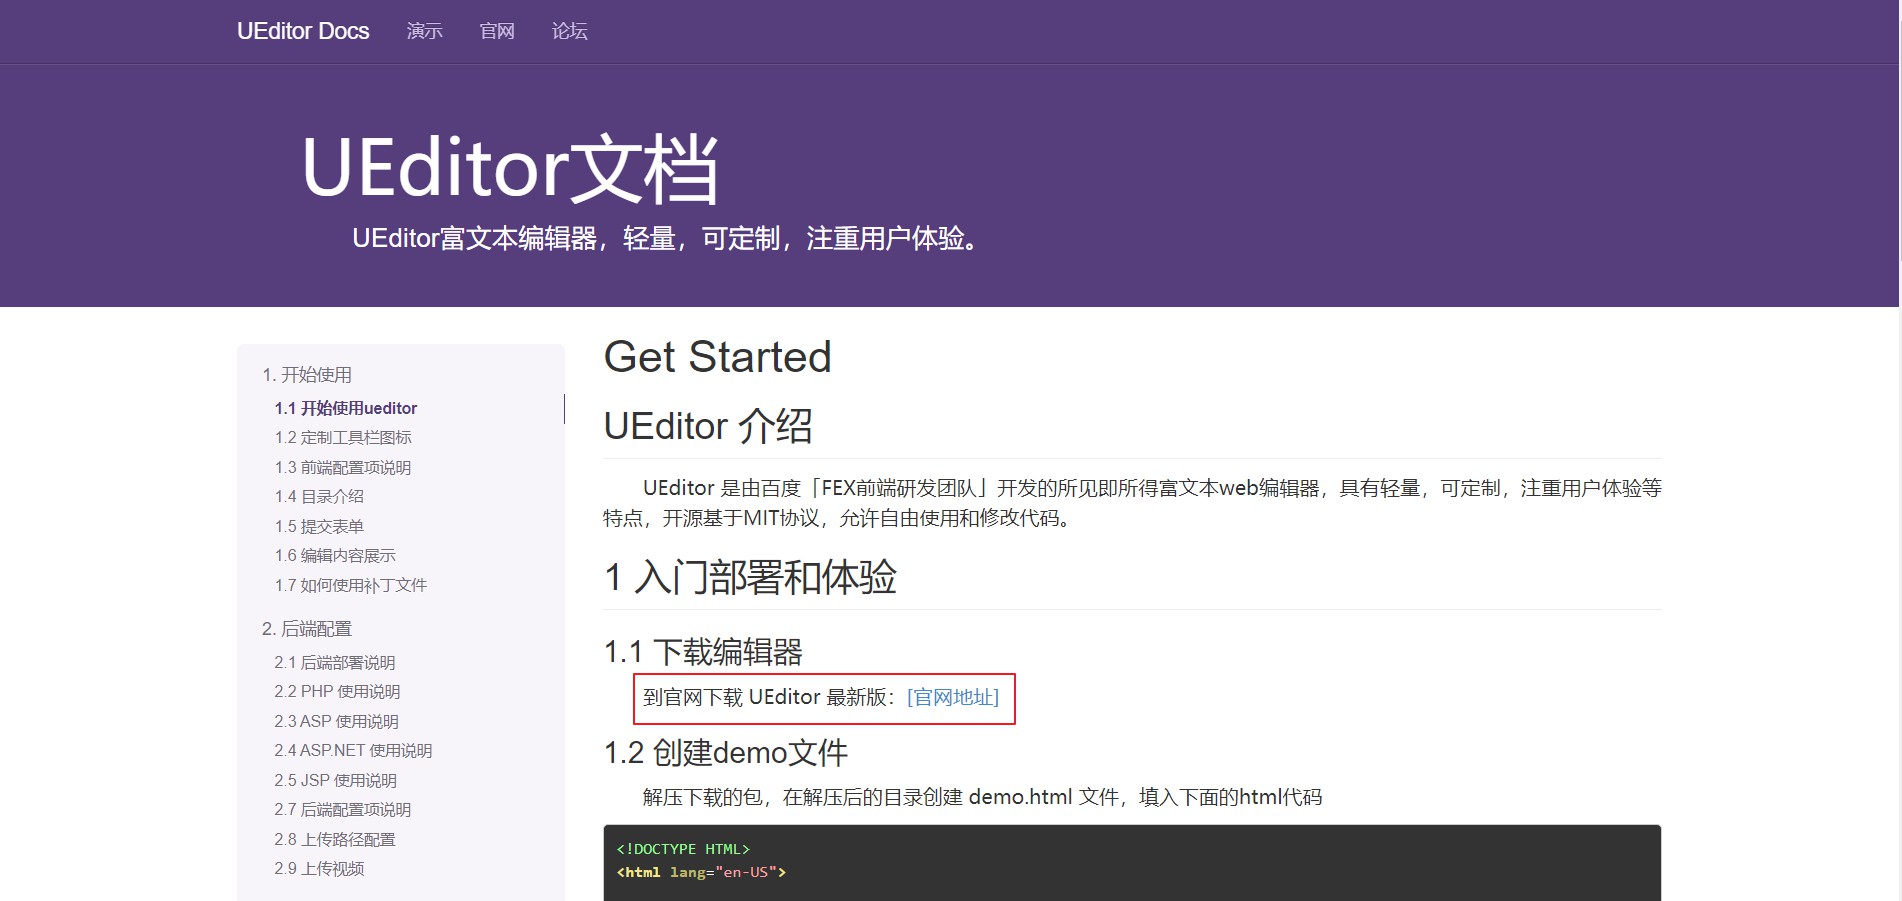The height and width of the screenshot is (901, 1902).
Task: Click the banner subtitle about 富文本编辑器
Action: click(x=668, y=238)
